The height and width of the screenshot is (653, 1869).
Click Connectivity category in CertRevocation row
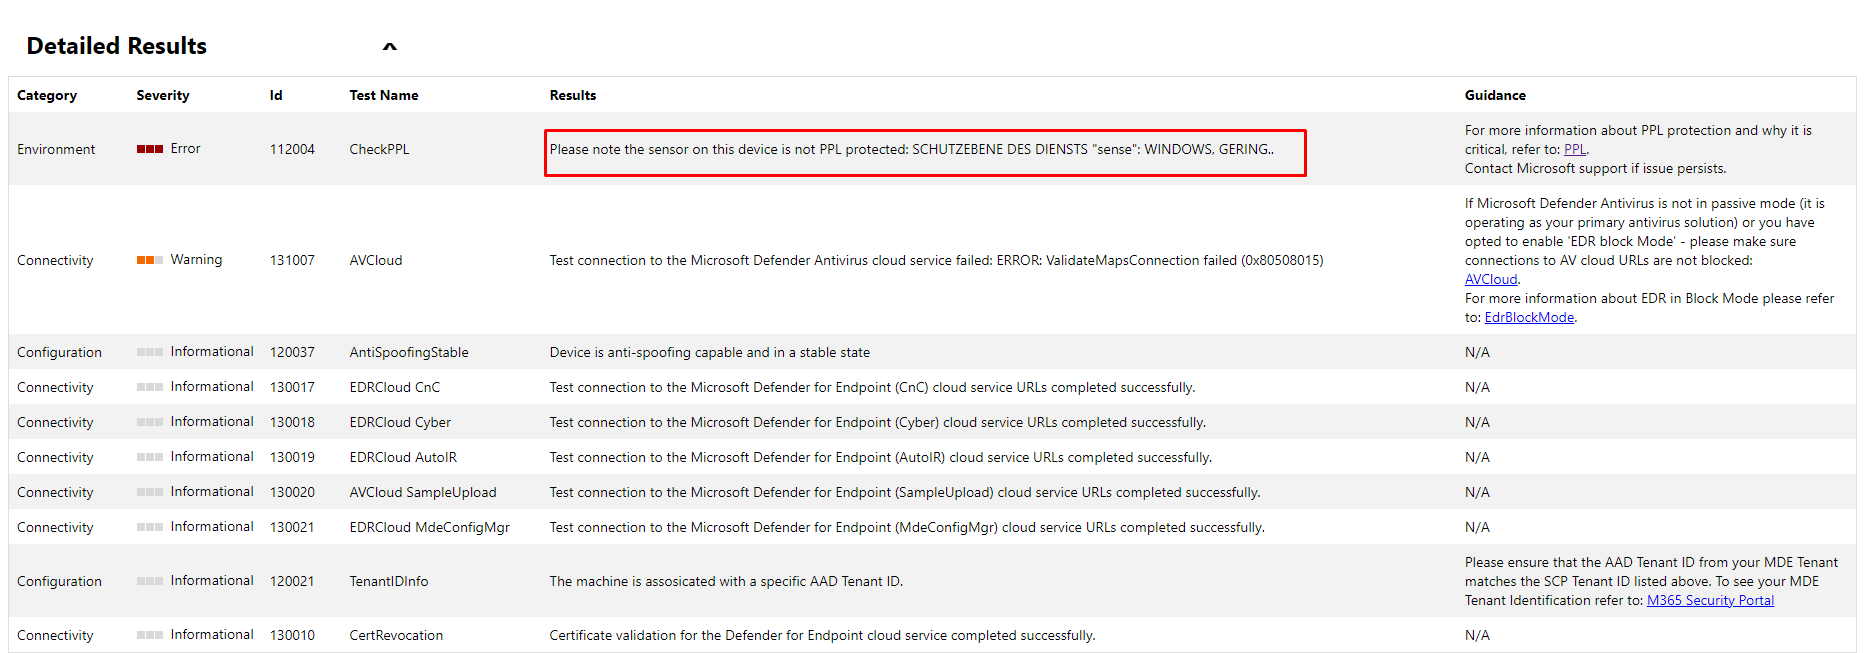click(x=55, y=635)
